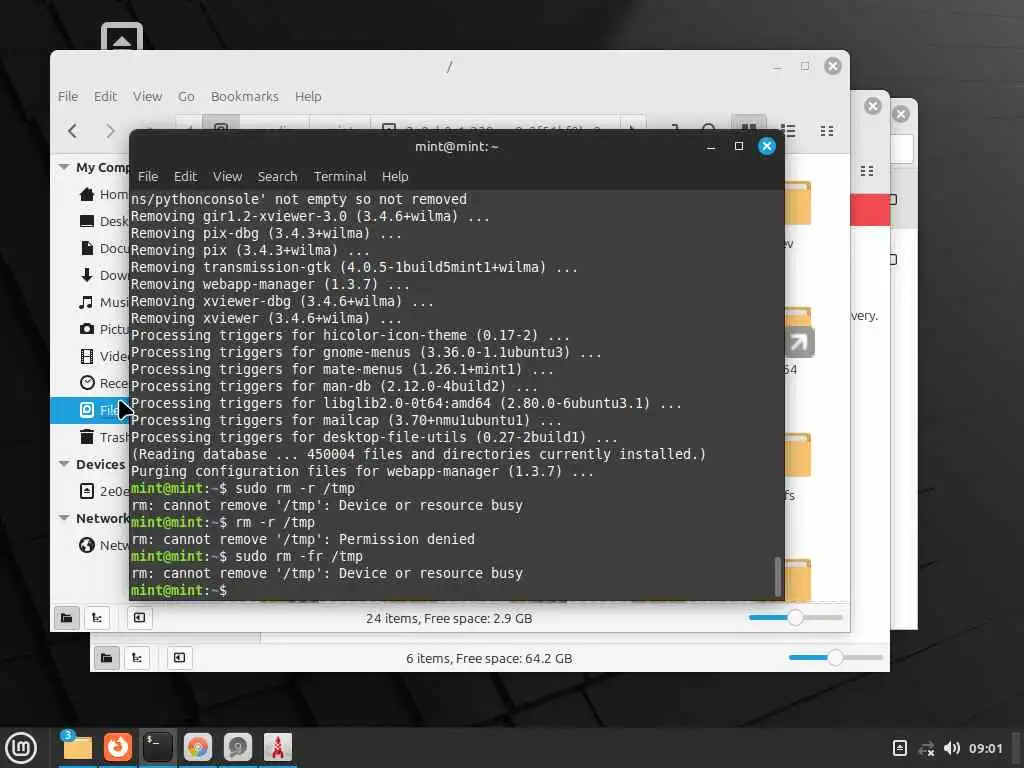Viewport: 1024px width, 768px height.
Task: Open terminal Search menu
Action: point(277,176)
